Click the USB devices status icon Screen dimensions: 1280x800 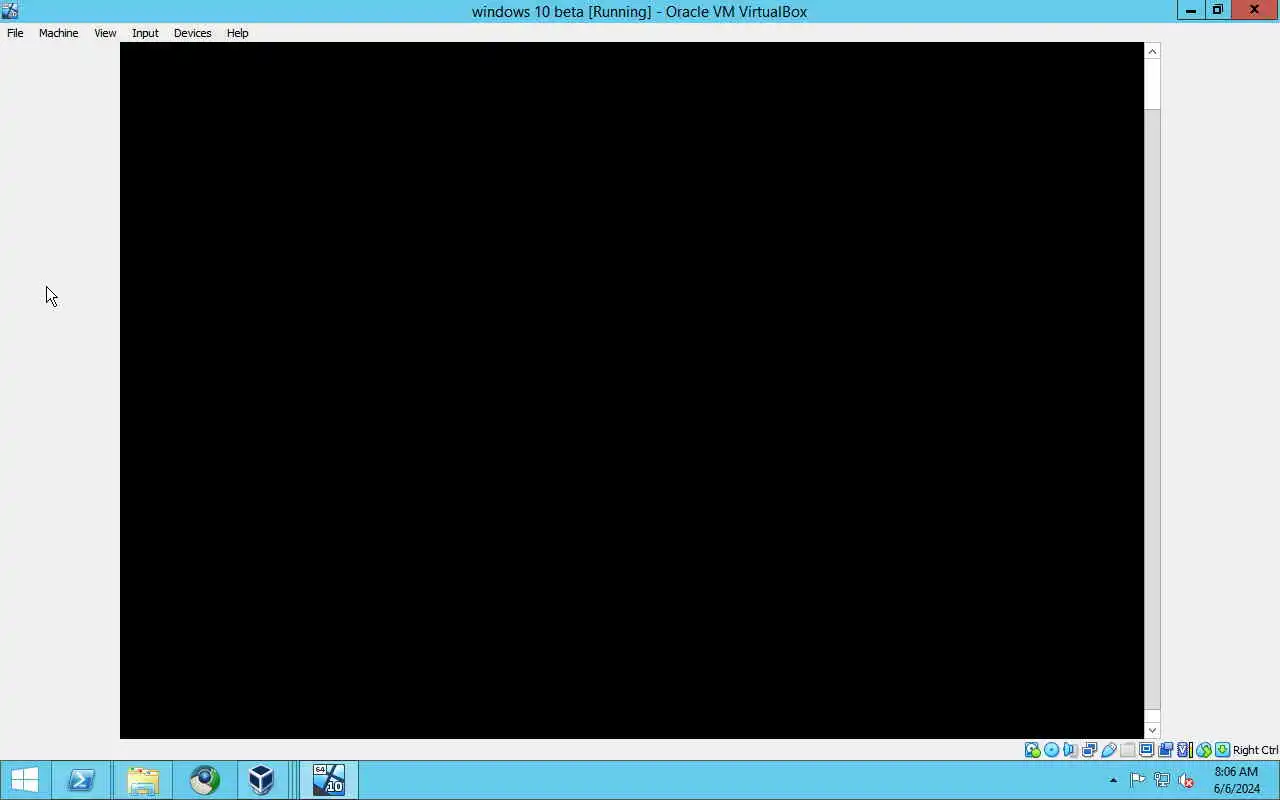point(1108,750)
